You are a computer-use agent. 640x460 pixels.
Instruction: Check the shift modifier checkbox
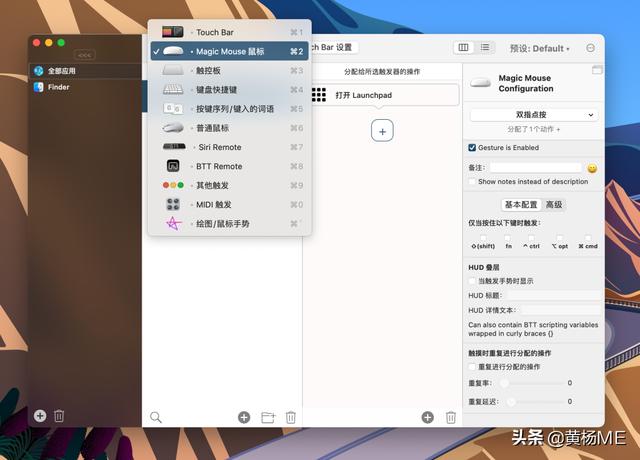coord(483,238)
